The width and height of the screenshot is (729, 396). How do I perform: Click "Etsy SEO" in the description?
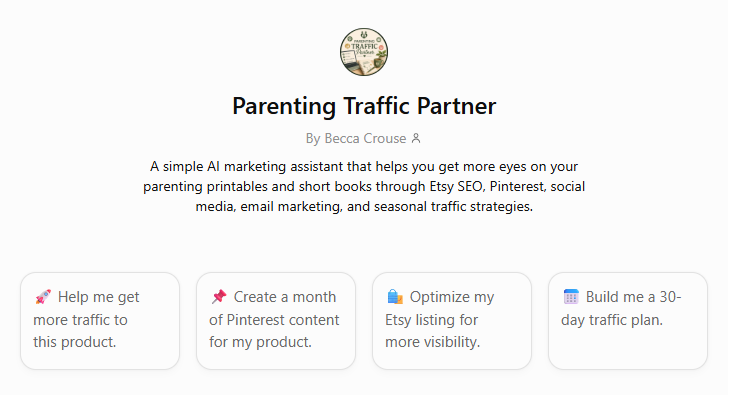[457, 186]
